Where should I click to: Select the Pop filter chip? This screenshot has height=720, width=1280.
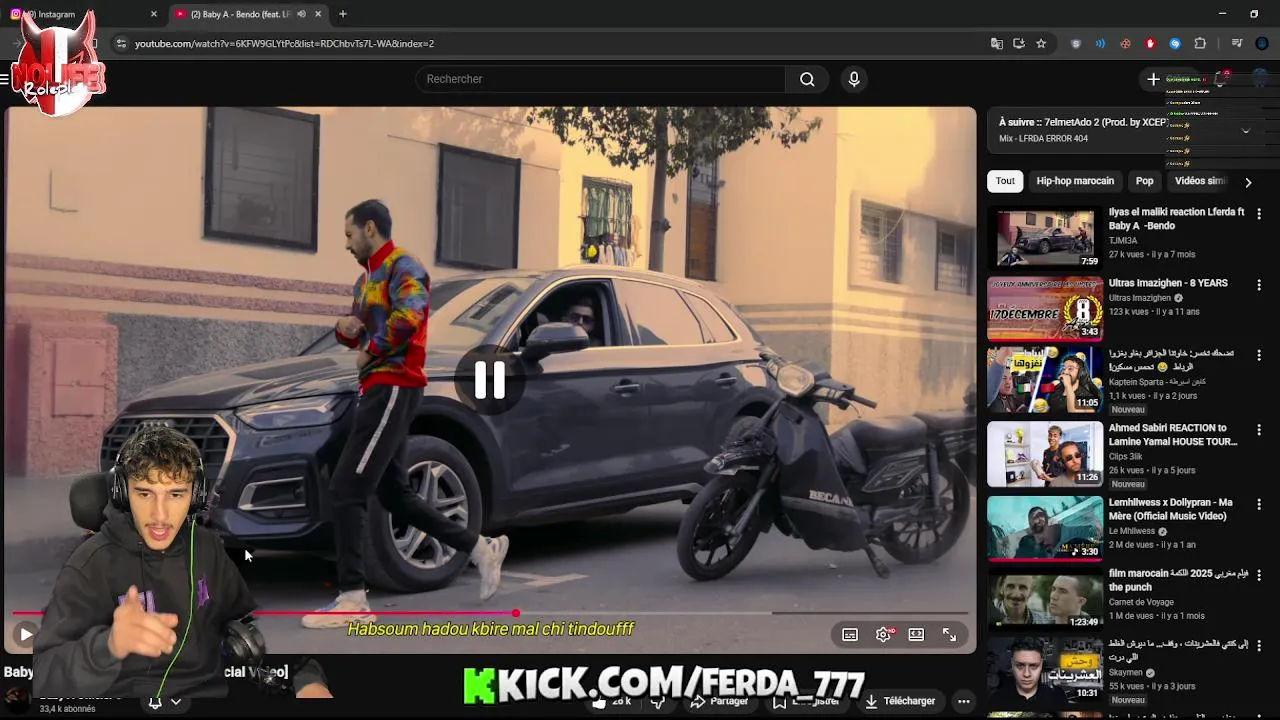pyautogui.click(x=1145, y=181)
